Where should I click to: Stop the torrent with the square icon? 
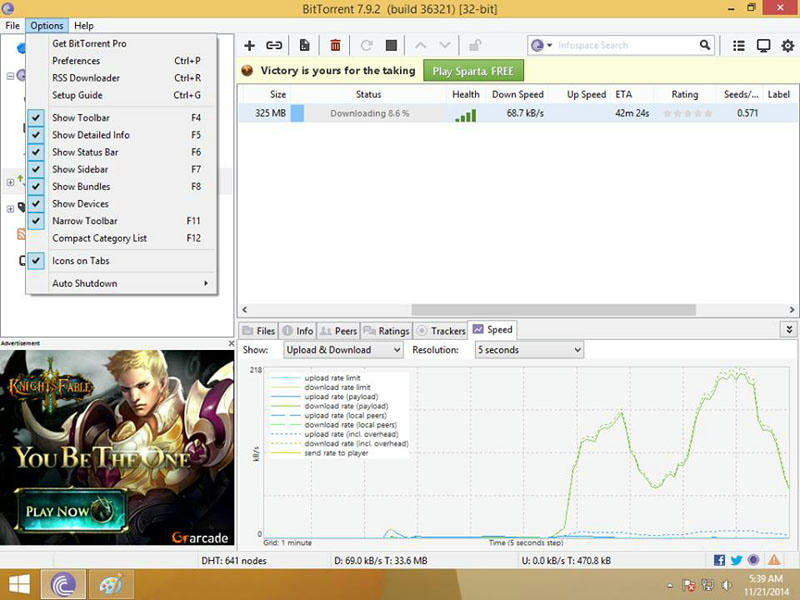[x=391, y=45]
